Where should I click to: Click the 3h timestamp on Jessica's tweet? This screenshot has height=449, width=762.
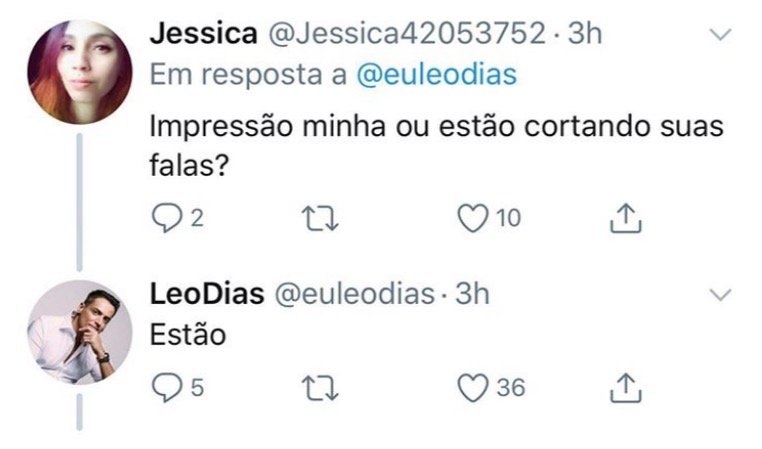(584, 34)
